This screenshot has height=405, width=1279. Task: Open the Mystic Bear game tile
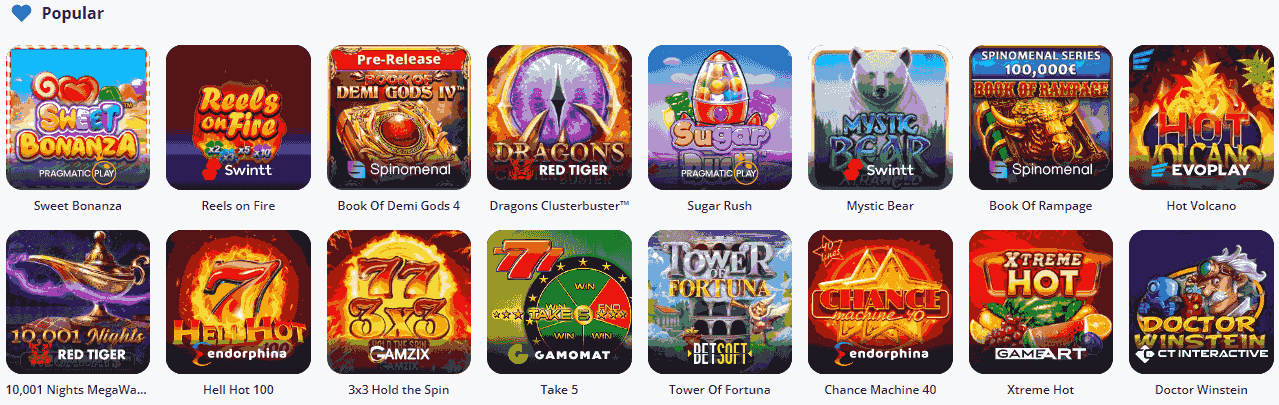(x=880, y=117)
